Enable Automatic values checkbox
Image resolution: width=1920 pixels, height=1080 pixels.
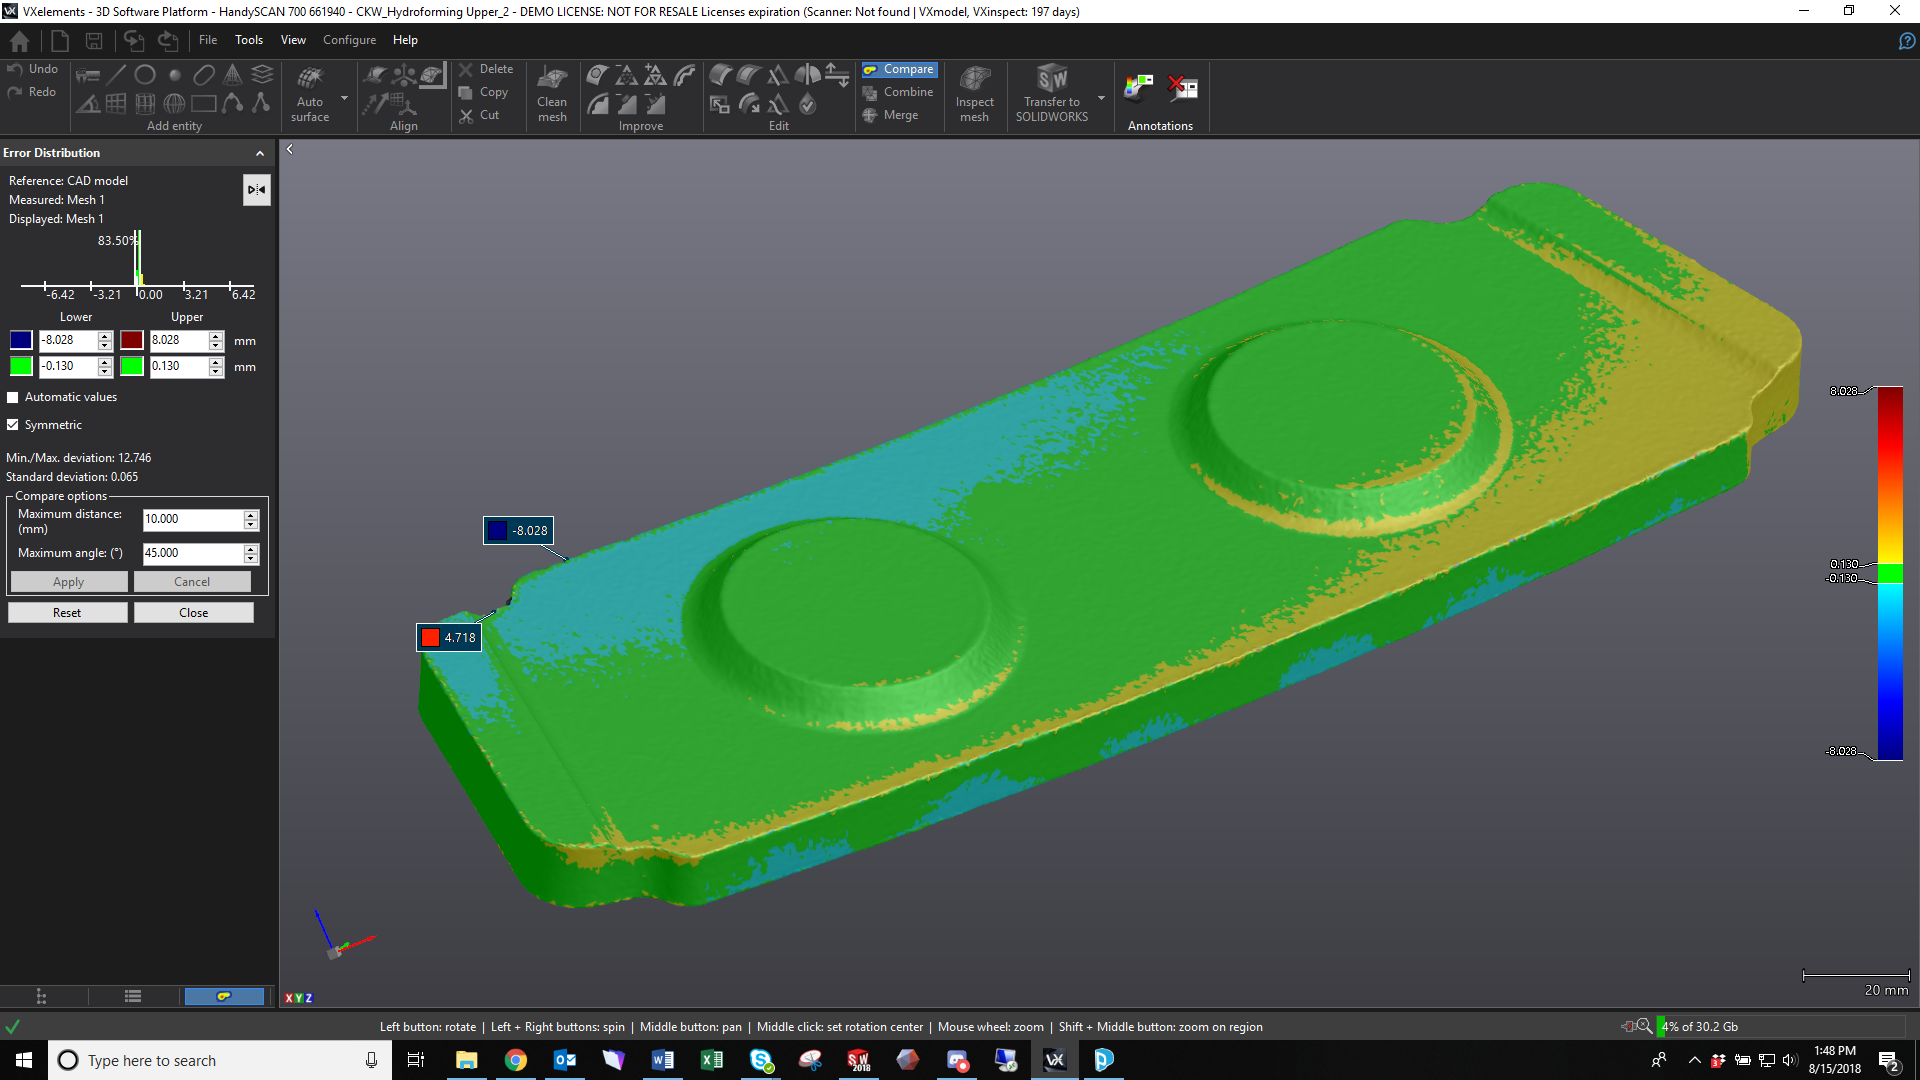[x=13, y=397]
